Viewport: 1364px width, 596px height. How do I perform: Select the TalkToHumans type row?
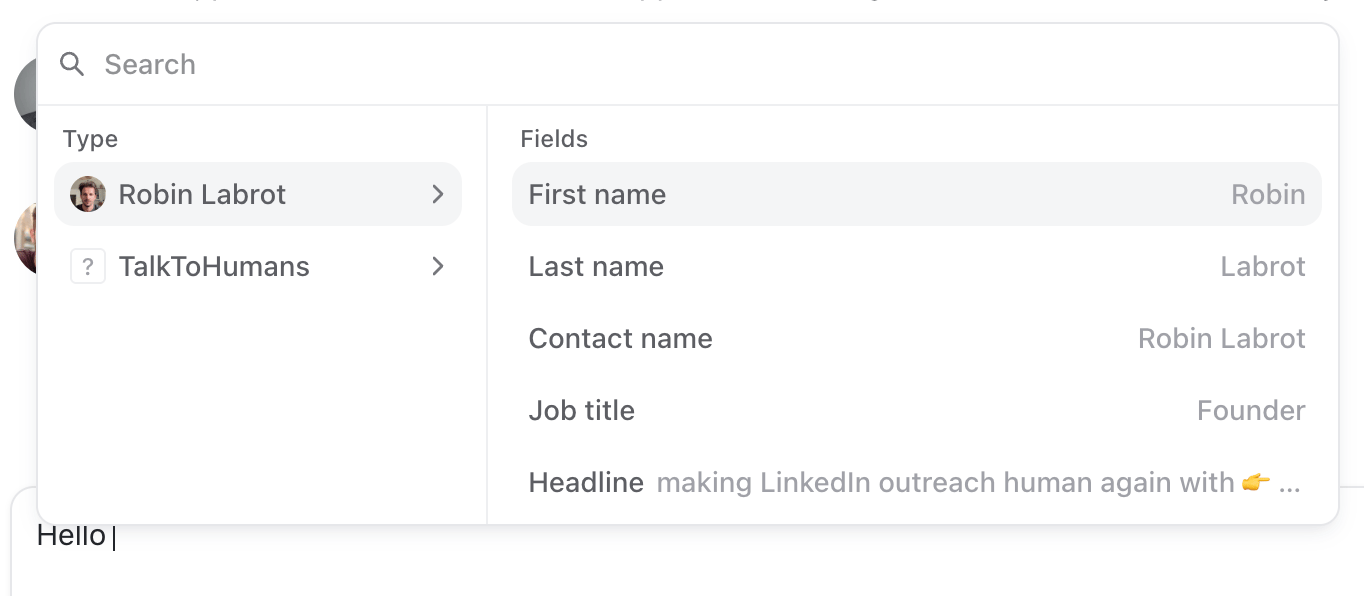(258, 266)
